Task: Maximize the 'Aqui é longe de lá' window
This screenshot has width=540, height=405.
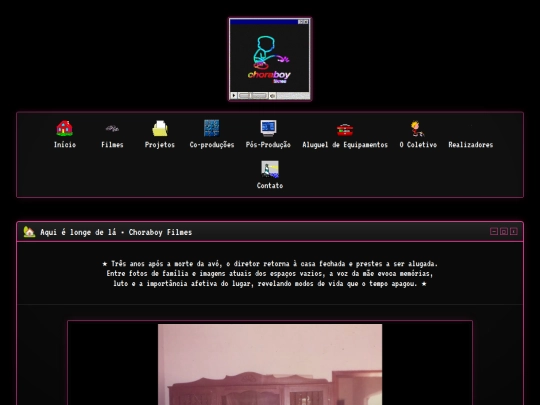Action: [x=504, y=231]
